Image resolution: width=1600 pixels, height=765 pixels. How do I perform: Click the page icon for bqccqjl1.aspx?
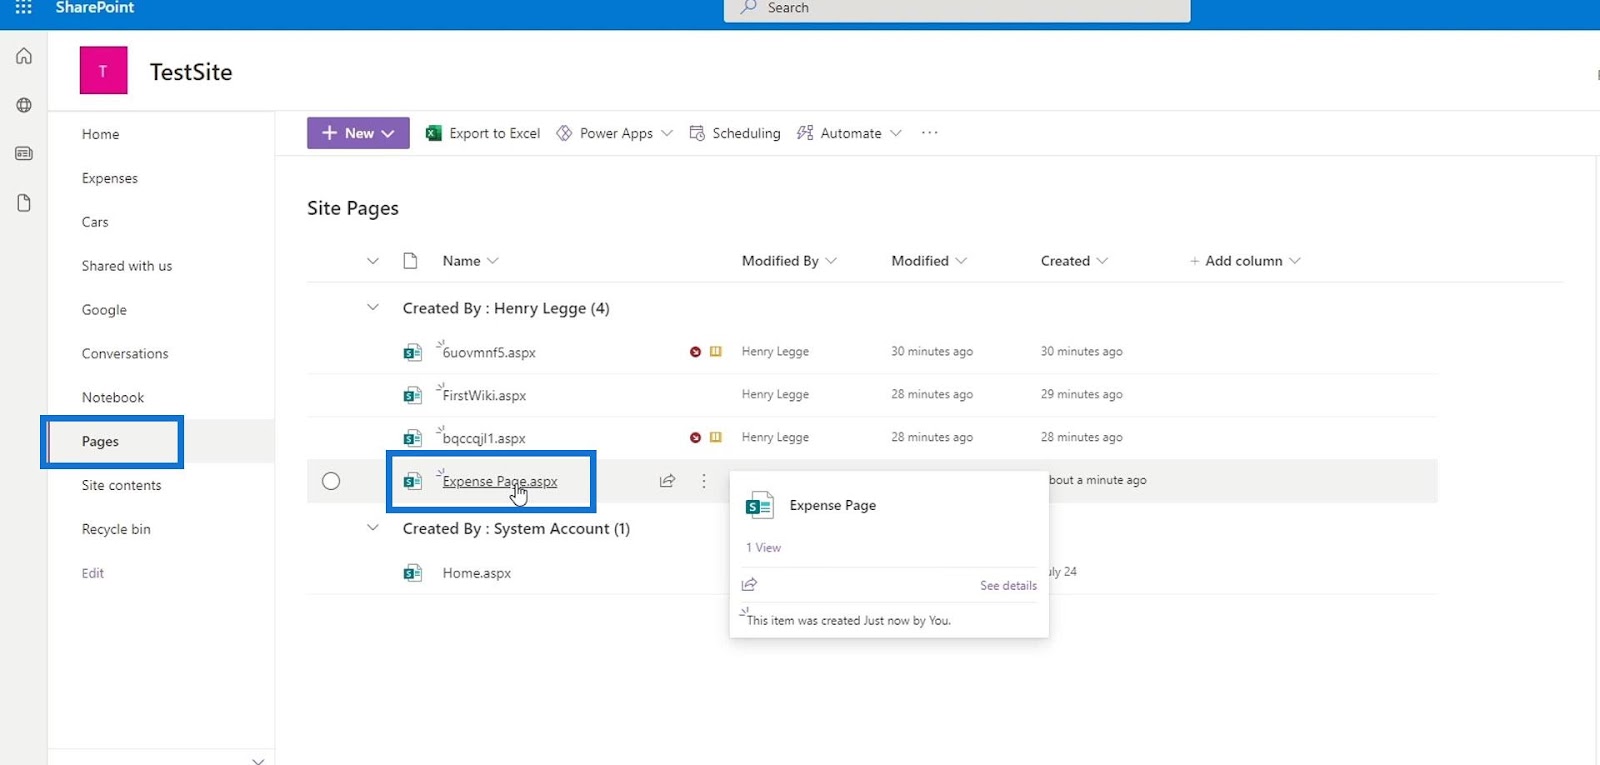point(412,438)
